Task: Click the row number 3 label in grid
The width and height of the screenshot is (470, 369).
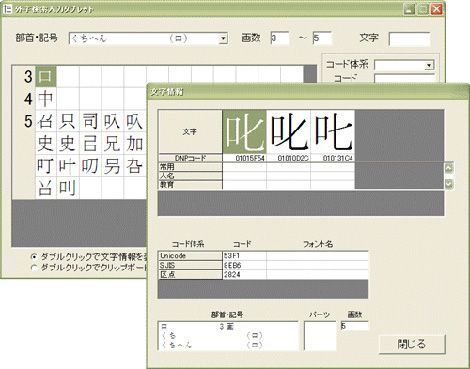Action: [28, 77]
